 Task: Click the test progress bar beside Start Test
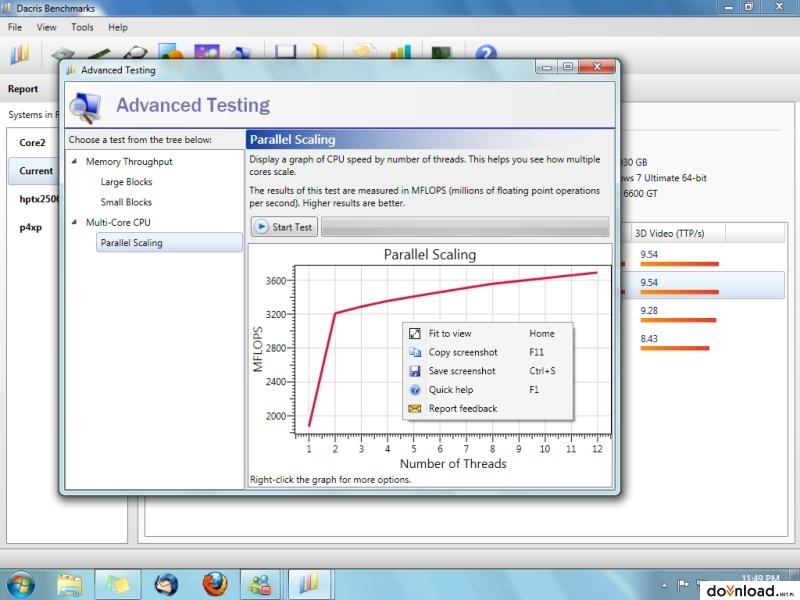point(465,227)
